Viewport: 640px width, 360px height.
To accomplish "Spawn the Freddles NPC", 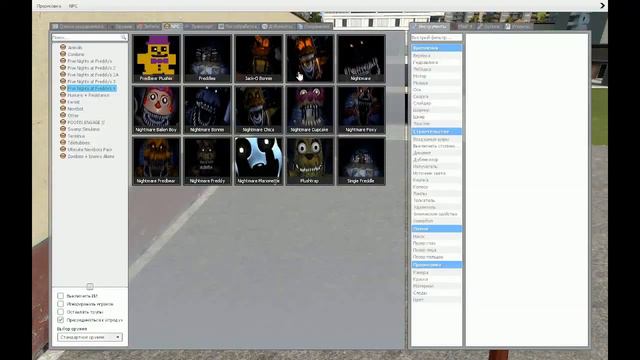I will point(207,59).
